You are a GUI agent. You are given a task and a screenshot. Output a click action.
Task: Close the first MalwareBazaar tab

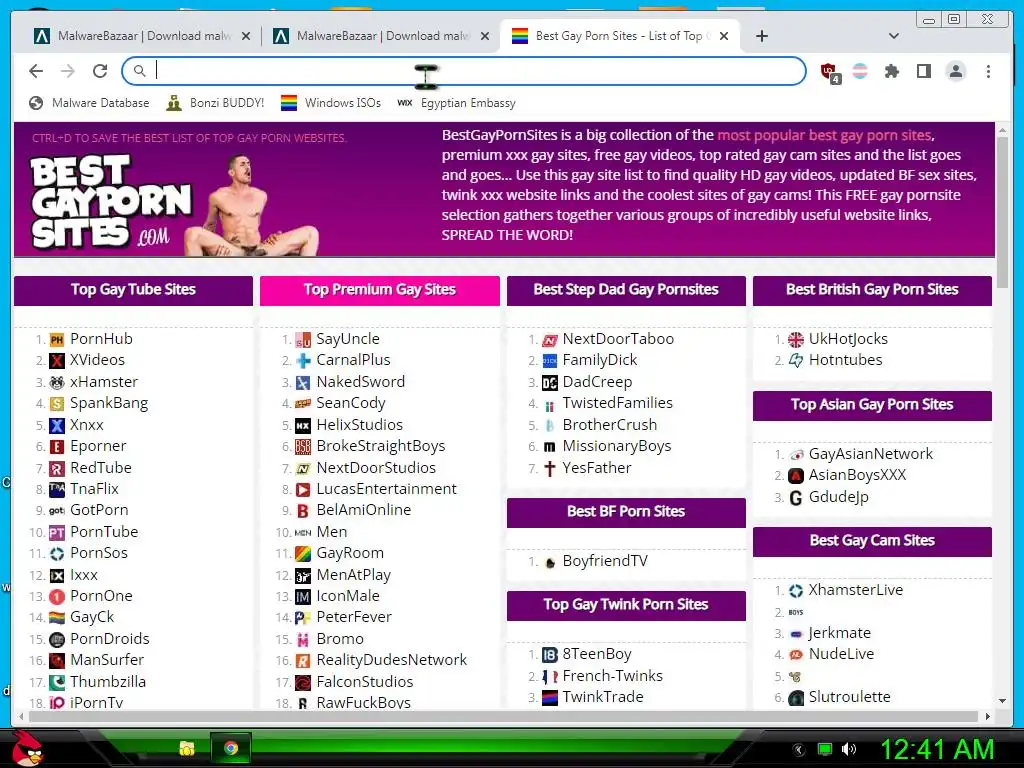click(246, 36)
